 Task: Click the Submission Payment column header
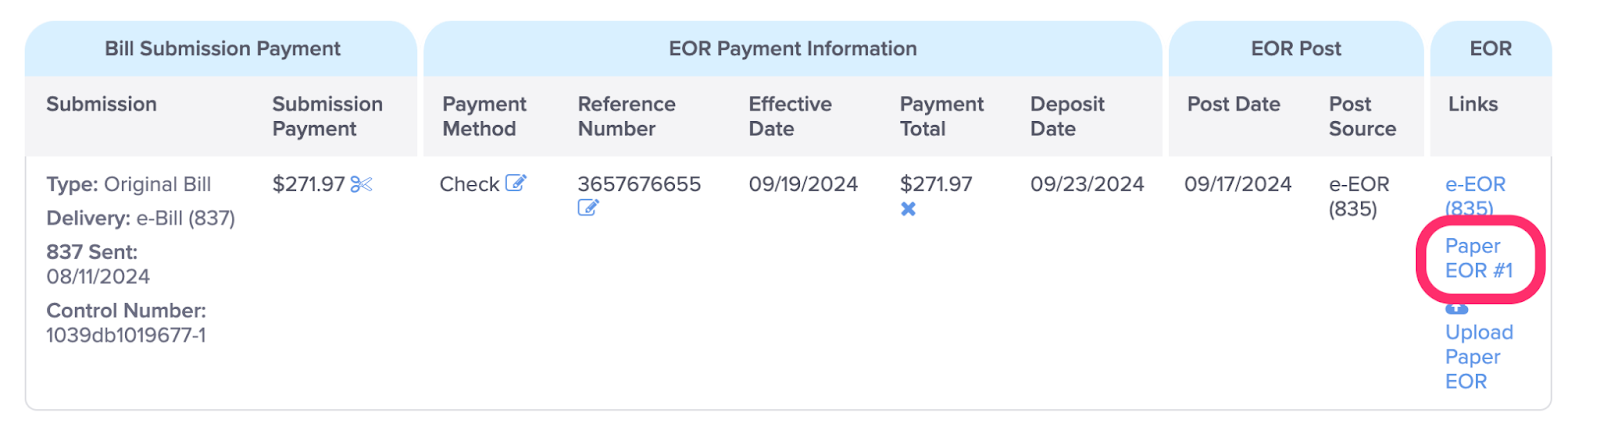[327, 116]
